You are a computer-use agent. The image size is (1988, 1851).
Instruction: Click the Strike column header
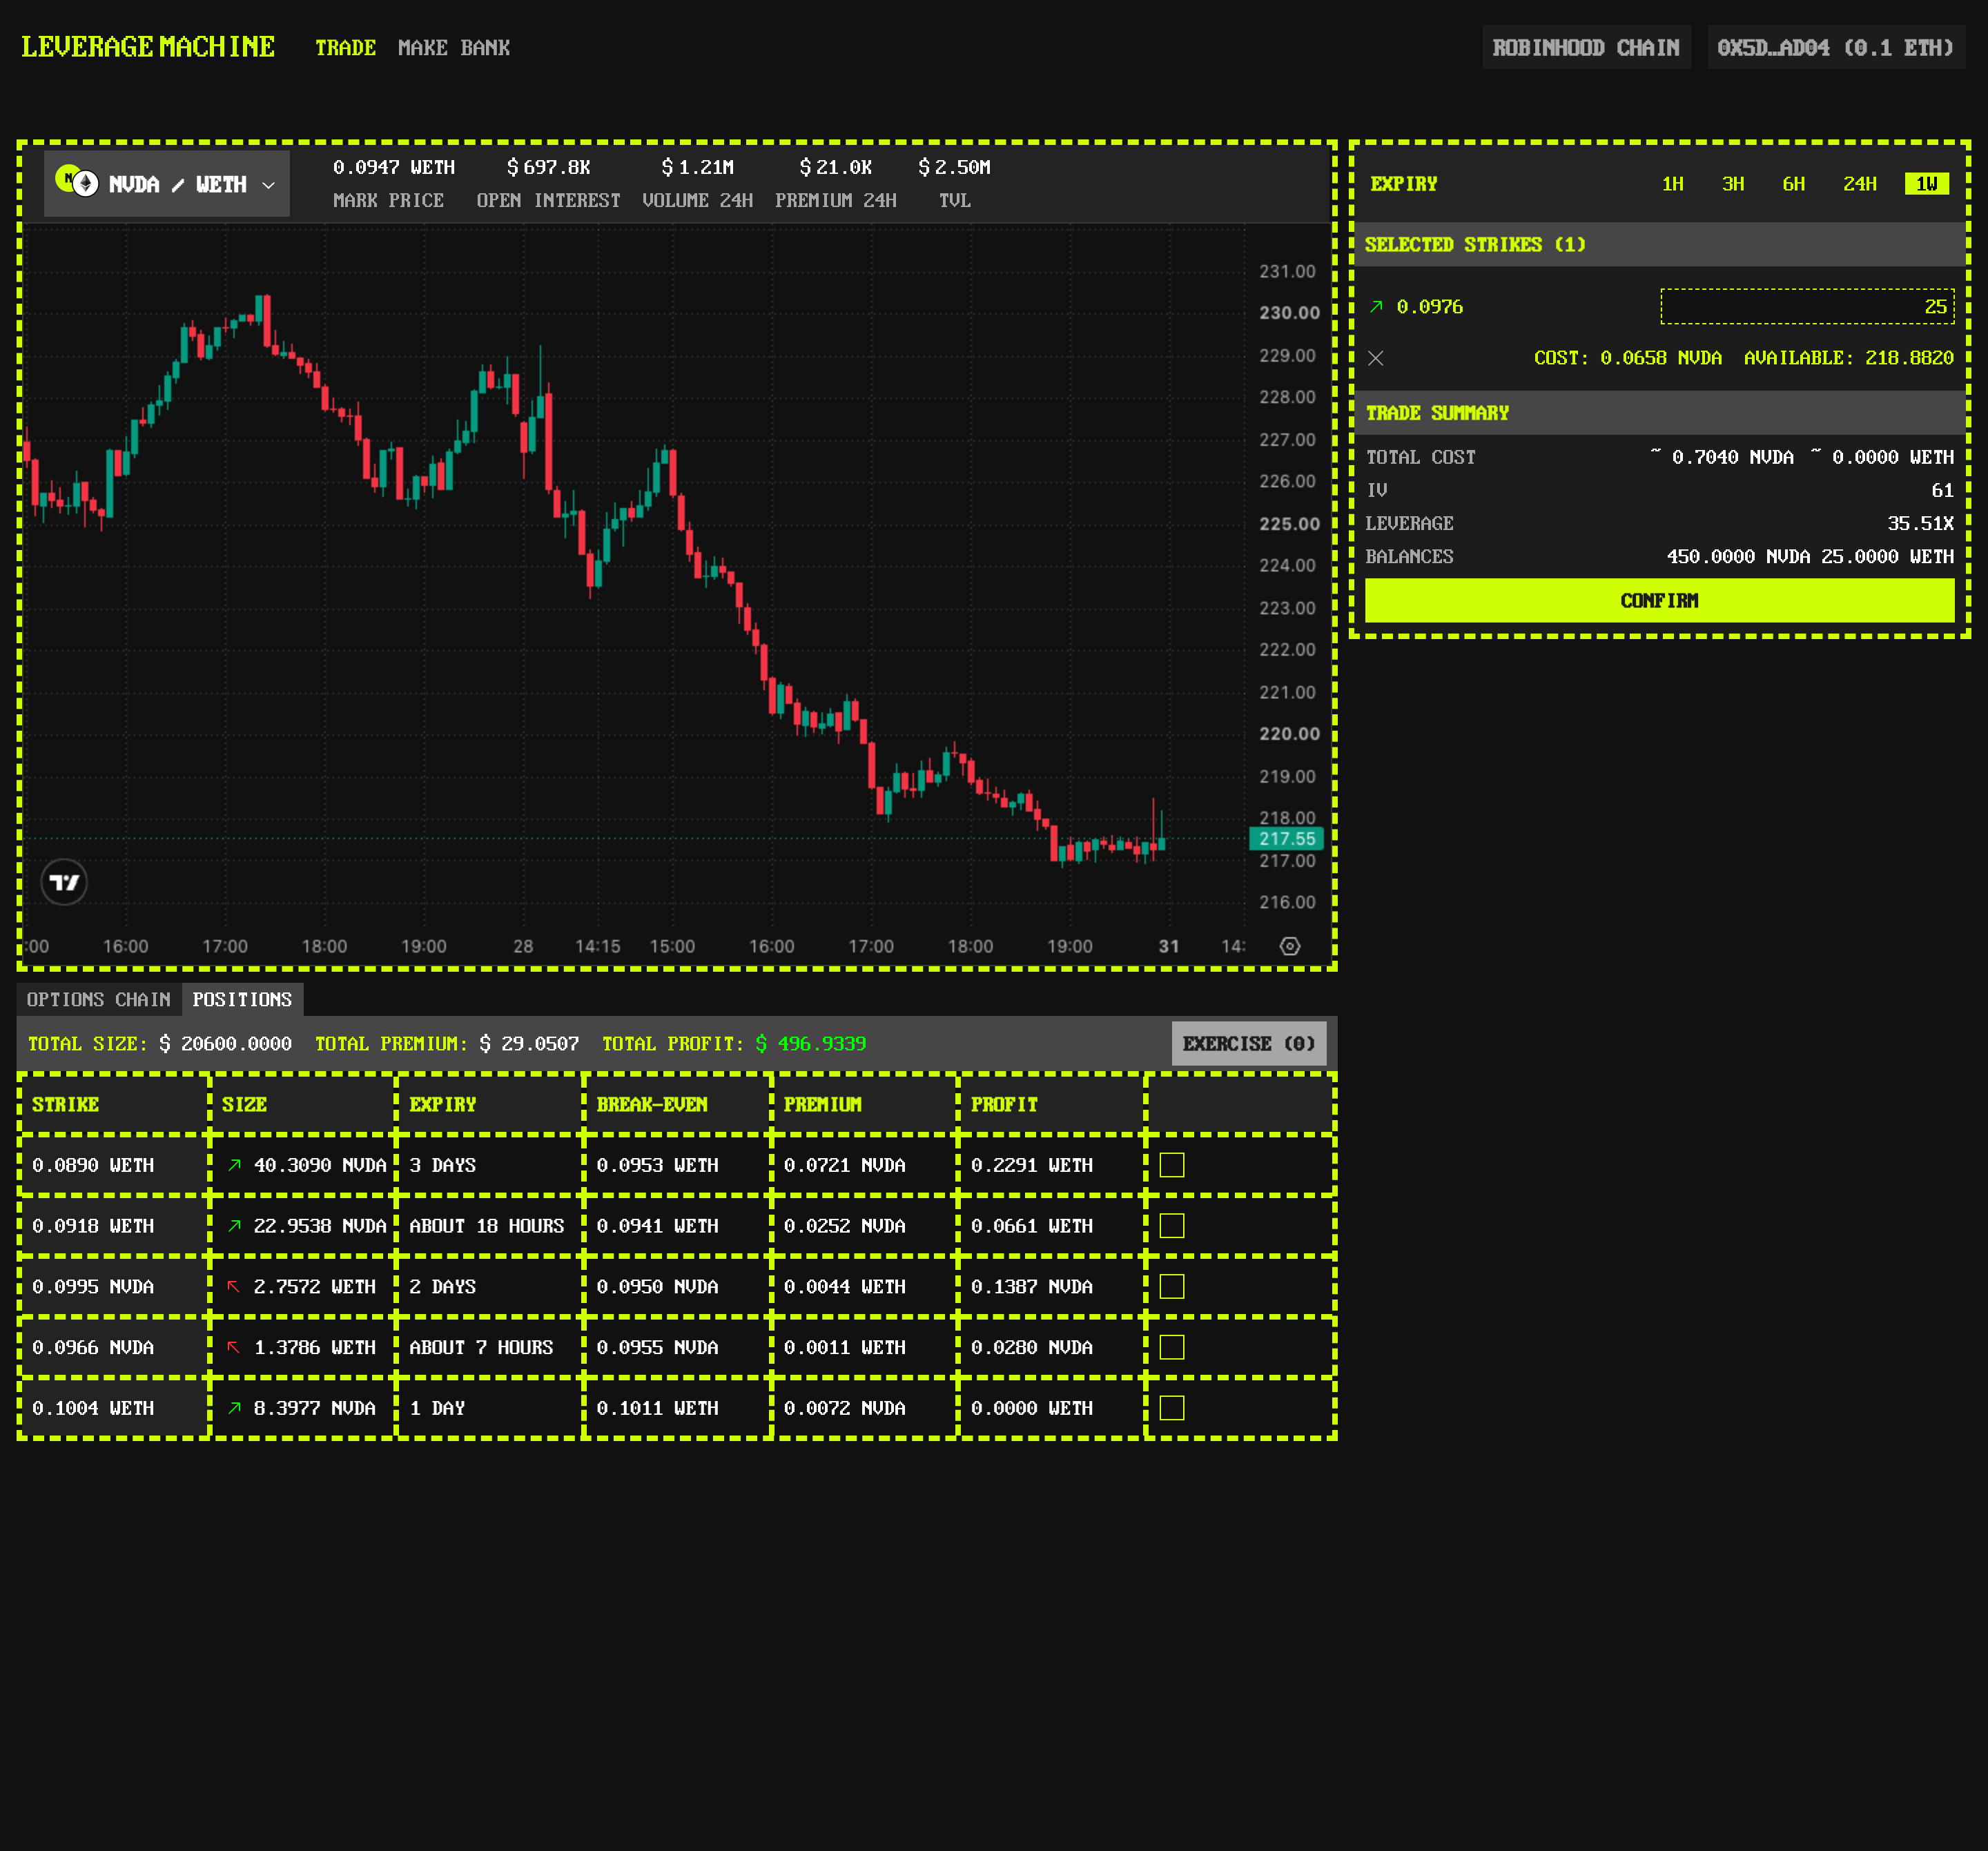[x=66, y=1105]
